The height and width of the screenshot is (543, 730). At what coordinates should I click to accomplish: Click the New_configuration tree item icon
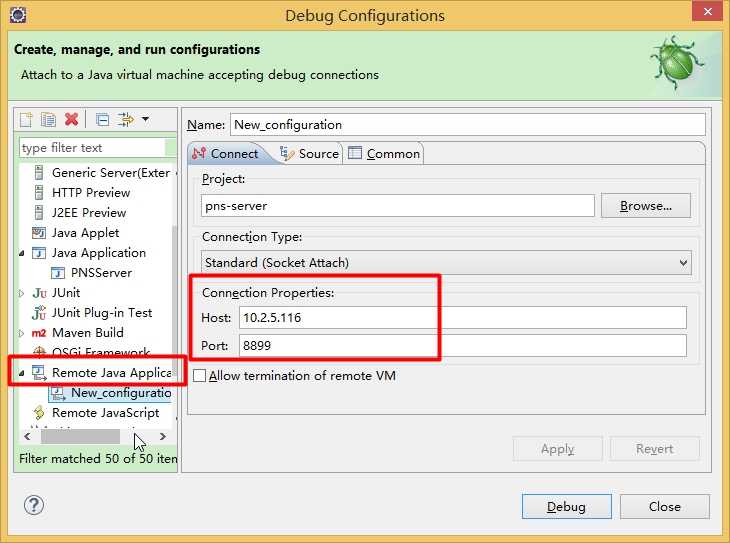click(58, 393)
